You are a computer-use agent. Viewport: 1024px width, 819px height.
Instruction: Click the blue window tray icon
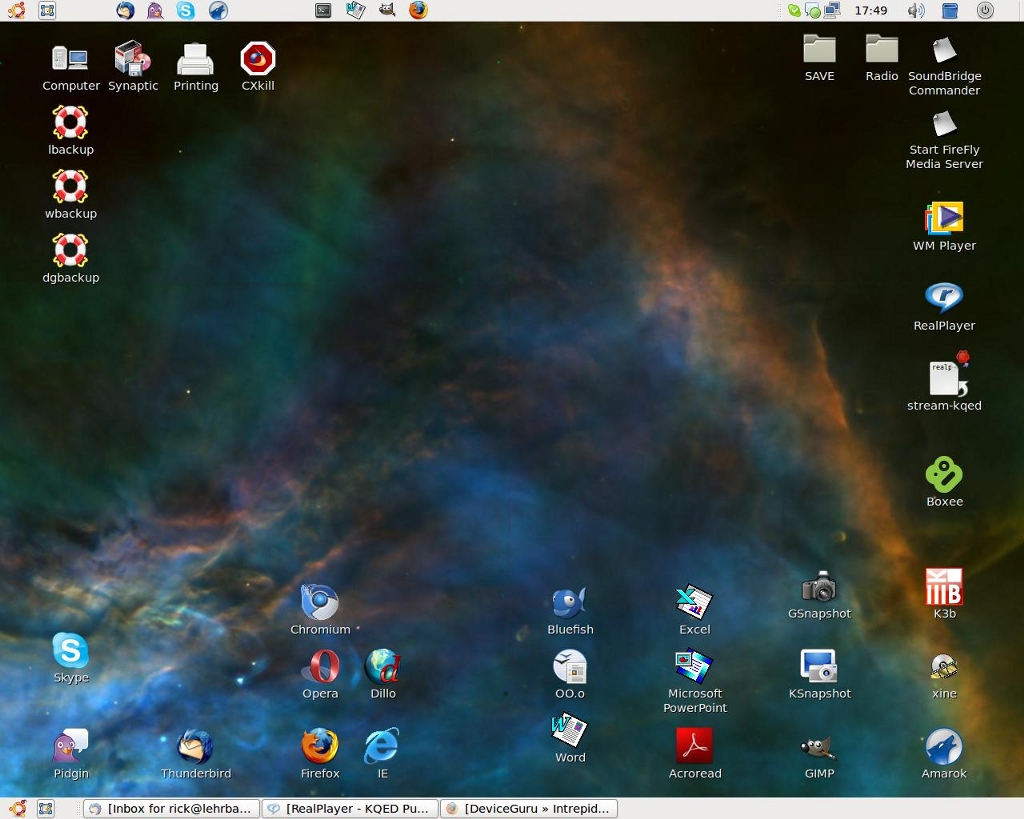[x=950, y=10]
